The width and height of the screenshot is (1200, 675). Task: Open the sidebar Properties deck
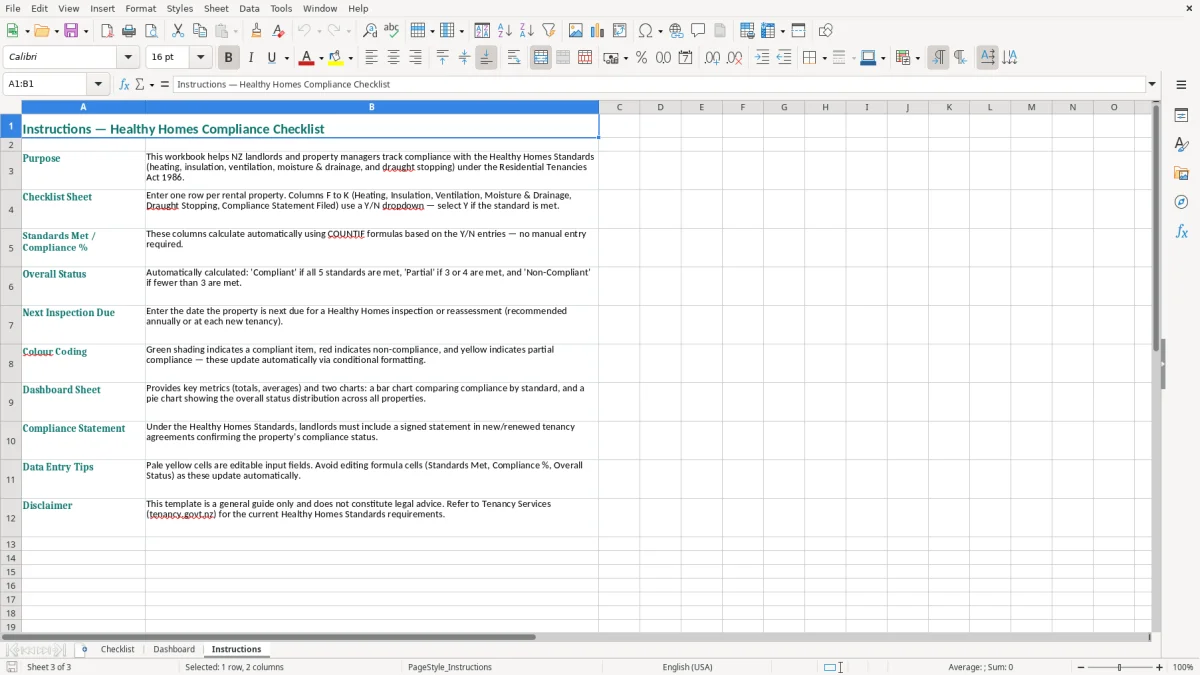[x=1181, y=116]
